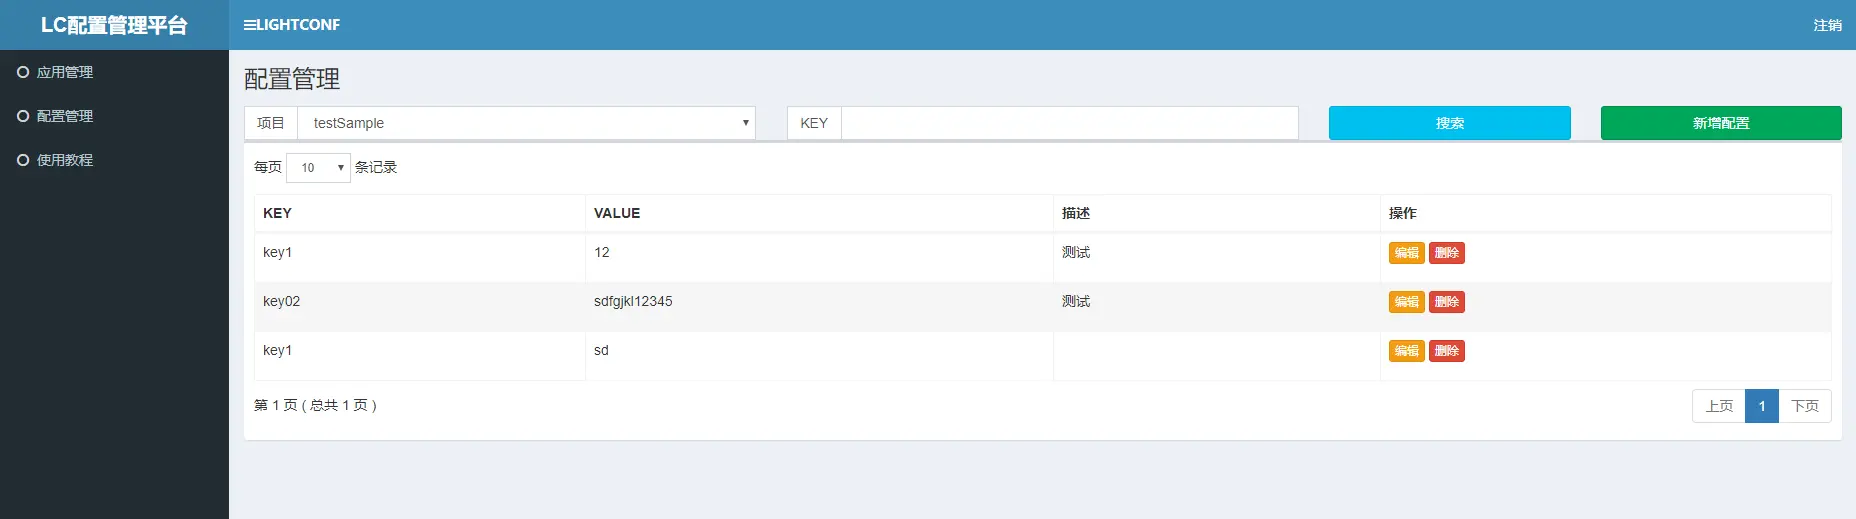Click circle icon beside 配置管理
This screenshot has width=1856, height=519.
click(x=23, y=116)
